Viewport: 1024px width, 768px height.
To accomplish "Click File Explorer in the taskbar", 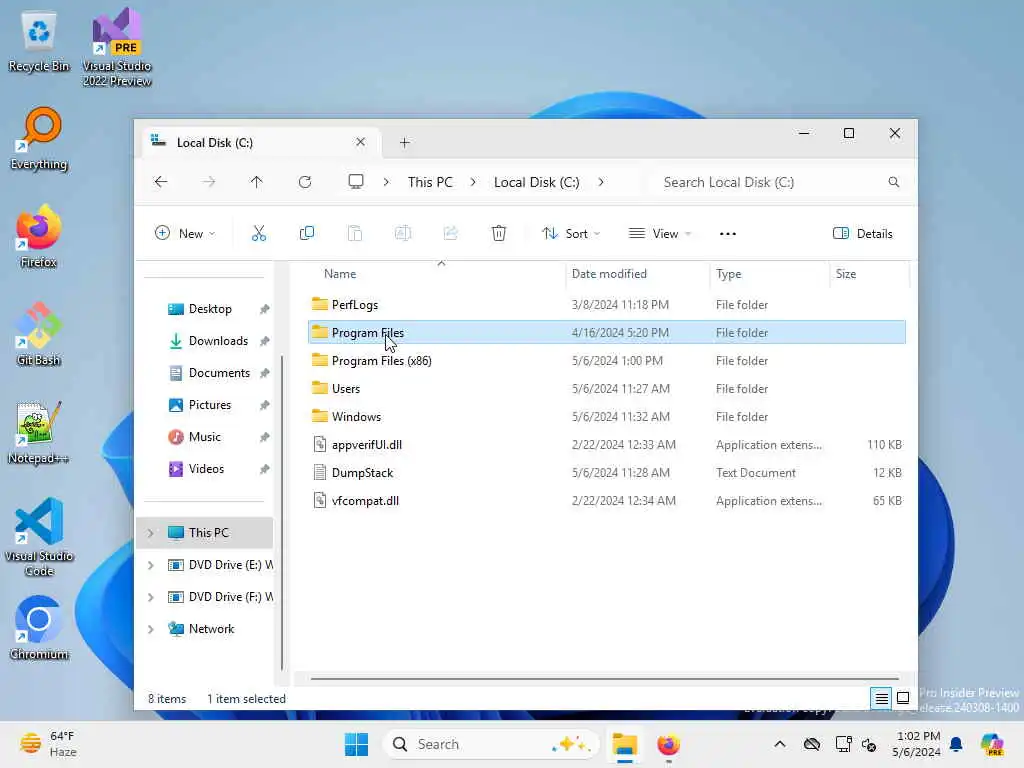I will (x=624, y=744).
